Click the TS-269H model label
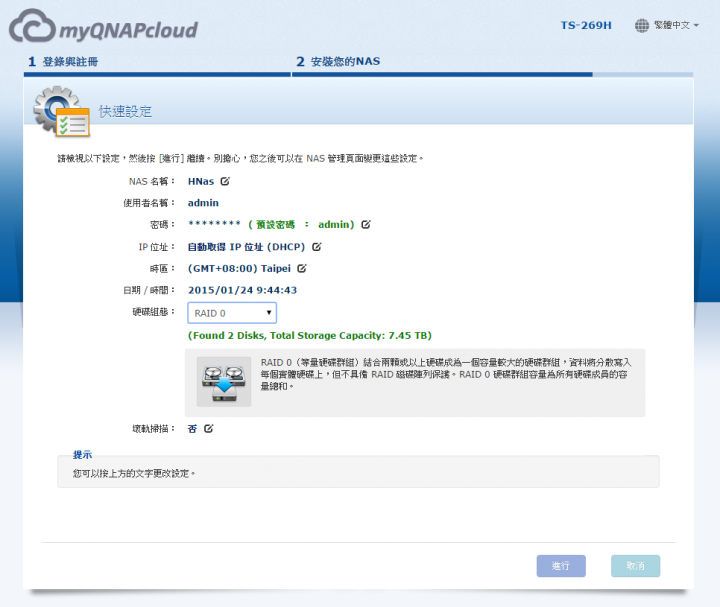The width and height of the screenshot is (720, 607). point(586,25)
